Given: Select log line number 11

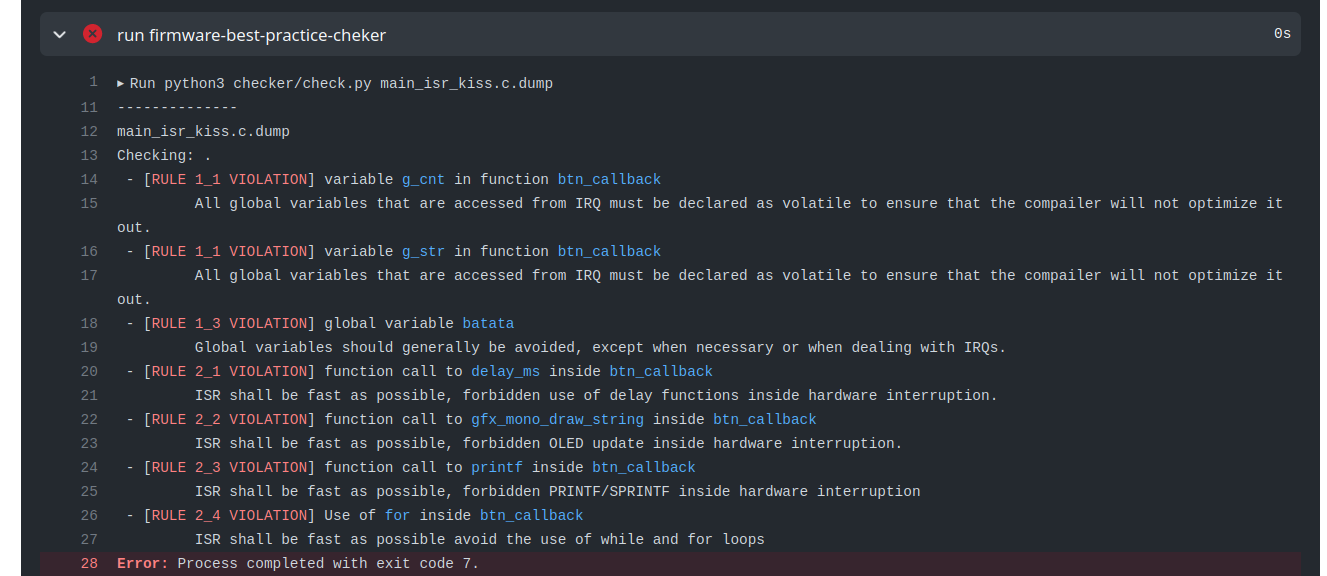Looking at the screenshot, I should coord(89,107).
